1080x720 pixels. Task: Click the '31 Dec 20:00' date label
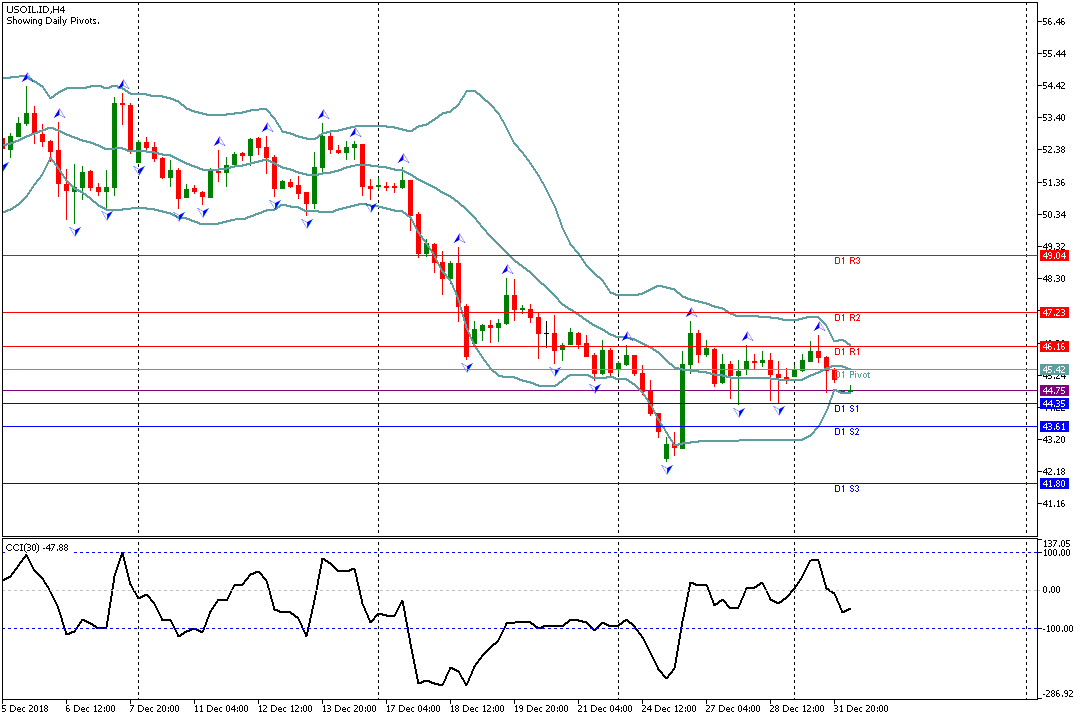(861, 708)
